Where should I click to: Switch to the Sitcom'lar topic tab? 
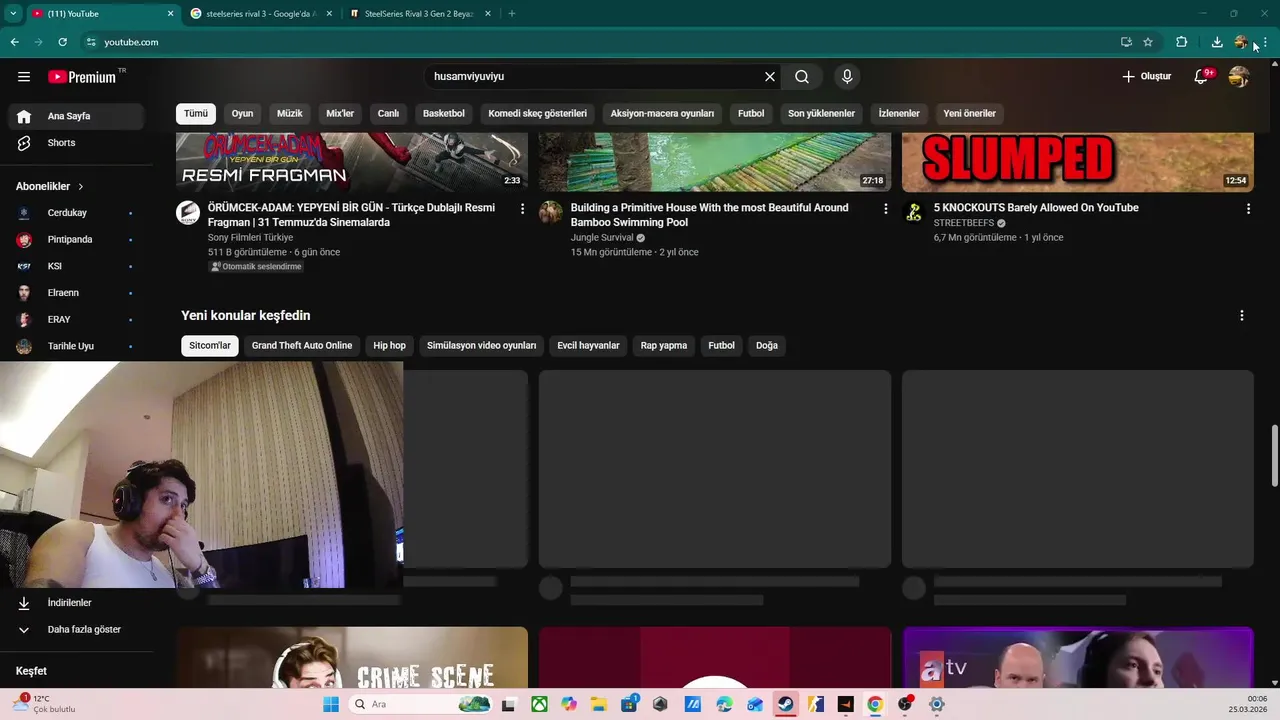210,346
